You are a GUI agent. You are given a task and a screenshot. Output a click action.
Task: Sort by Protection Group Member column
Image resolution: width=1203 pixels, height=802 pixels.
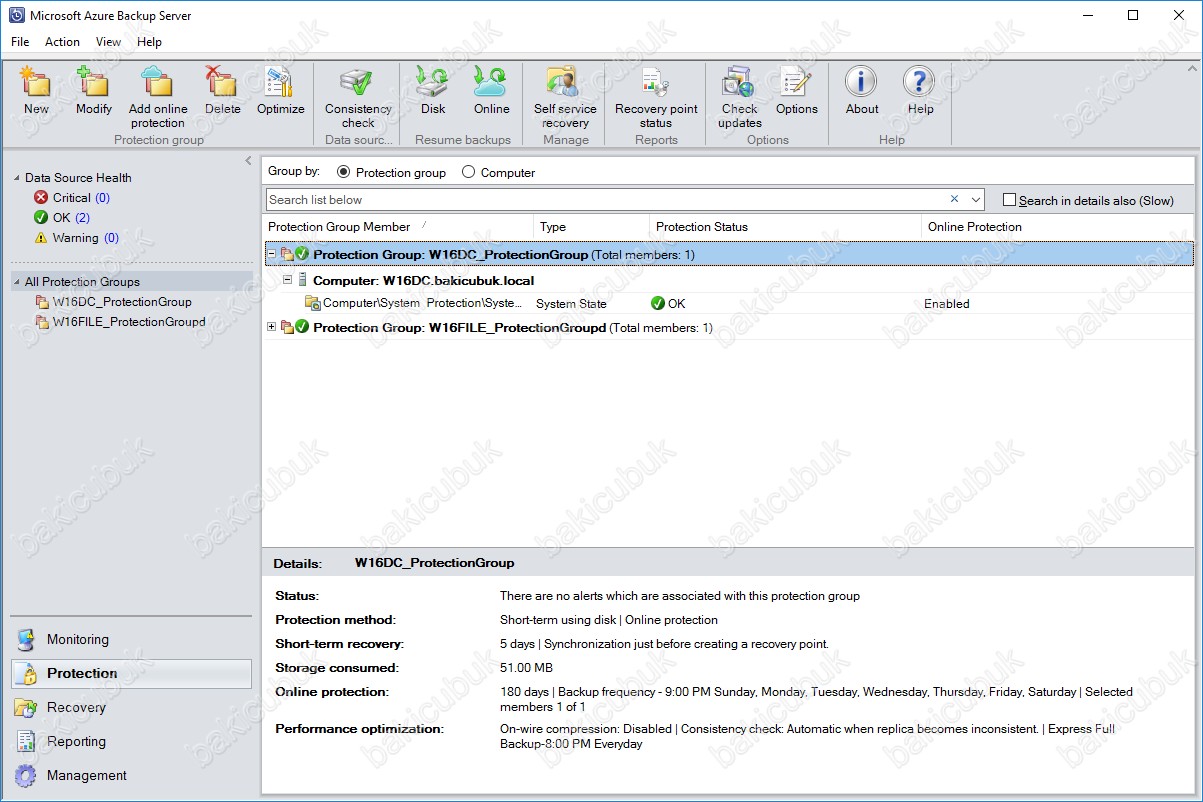pos(397,227)
